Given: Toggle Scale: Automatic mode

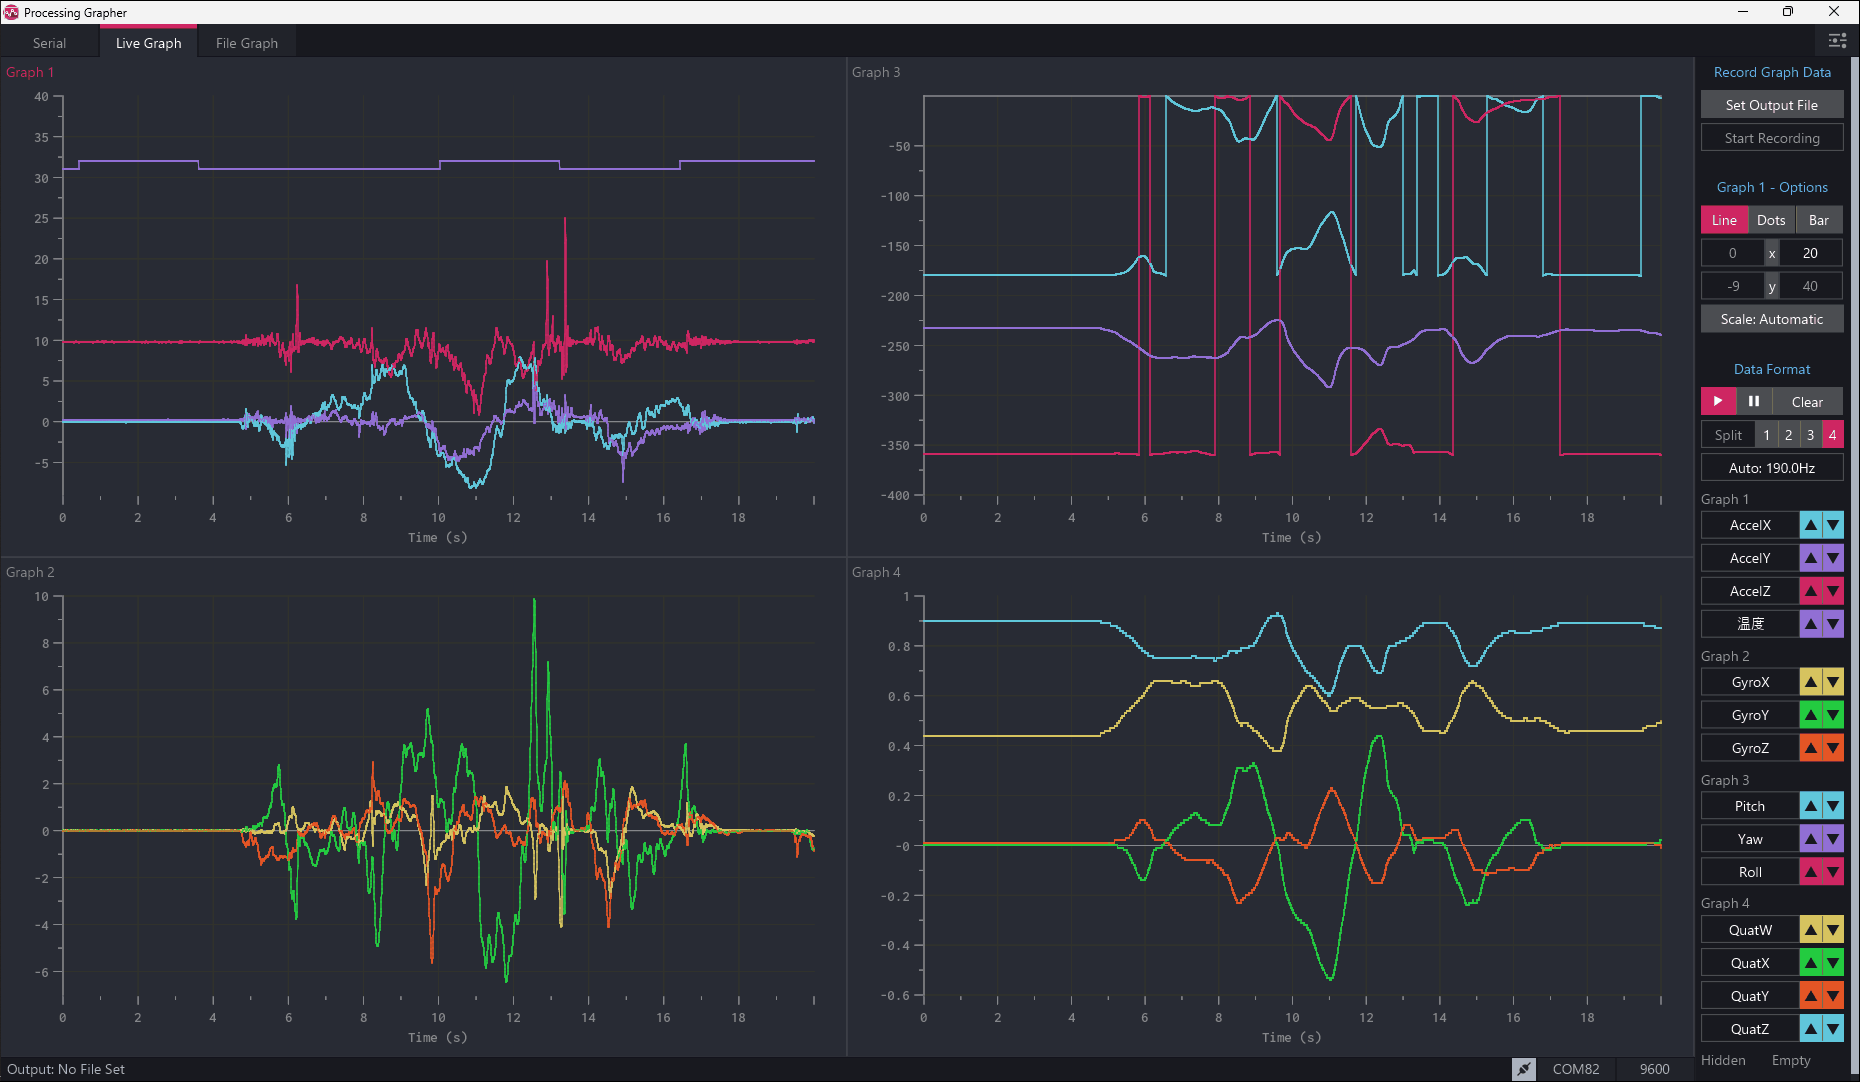Looking at the screenshot, I should coord(1771,319).
